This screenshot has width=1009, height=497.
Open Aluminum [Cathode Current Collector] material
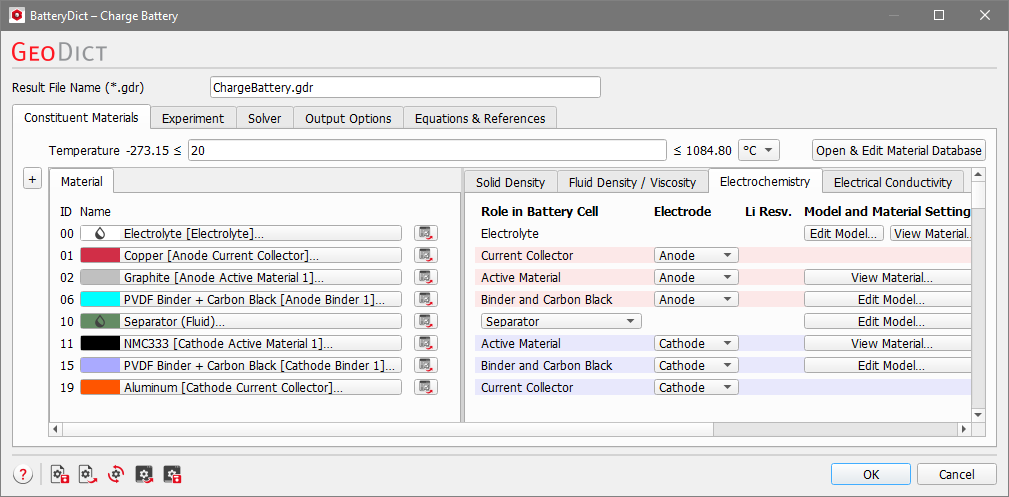tap(241, 387)
